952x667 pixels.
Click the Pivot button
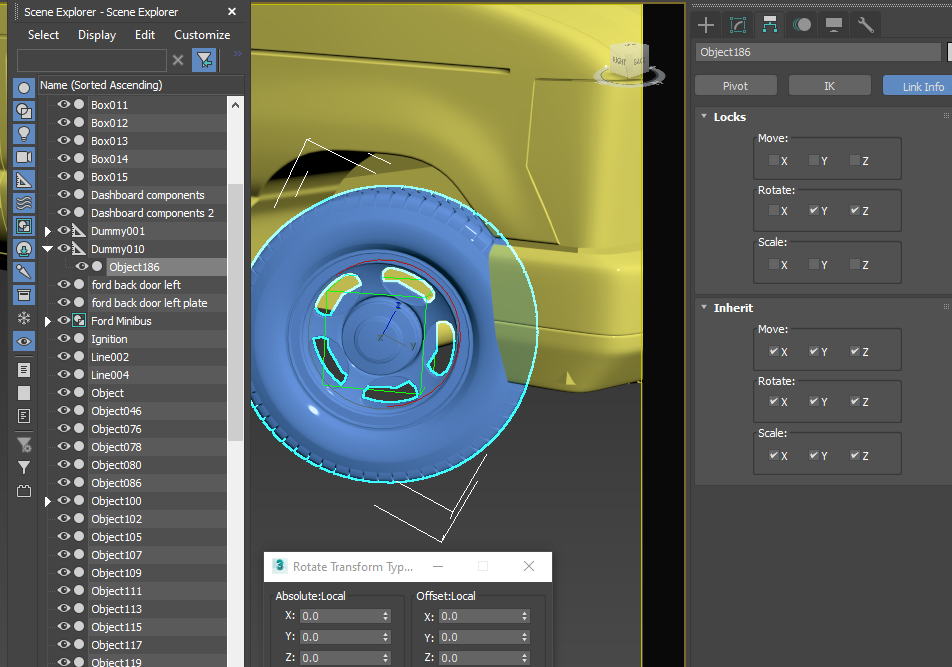point(735,85)
